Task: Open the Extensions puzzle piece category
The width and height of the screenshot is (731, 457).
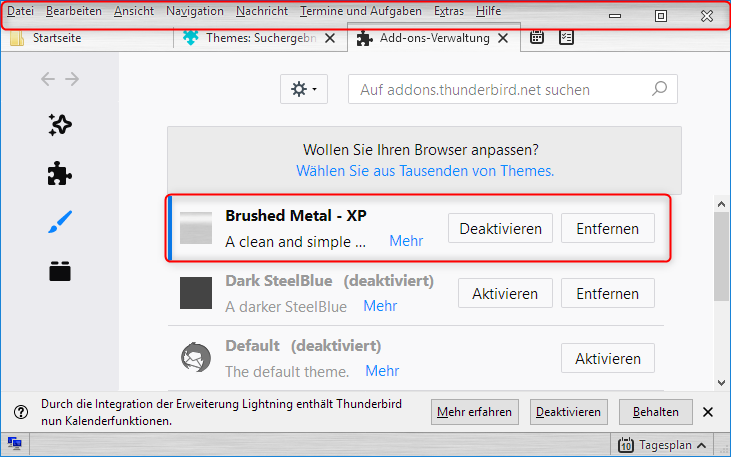Action: (x=60, y=174)
